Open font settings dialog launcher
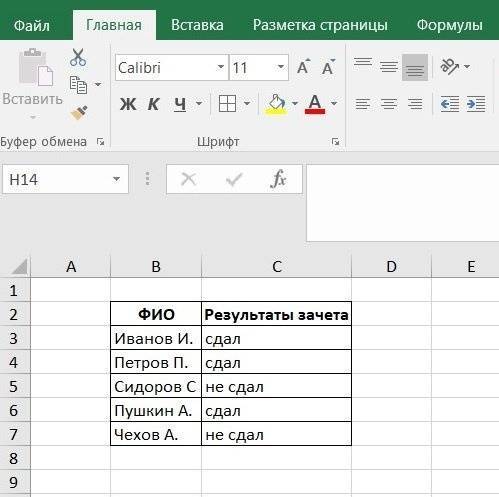499x497 pixels. tap(335, 142)
